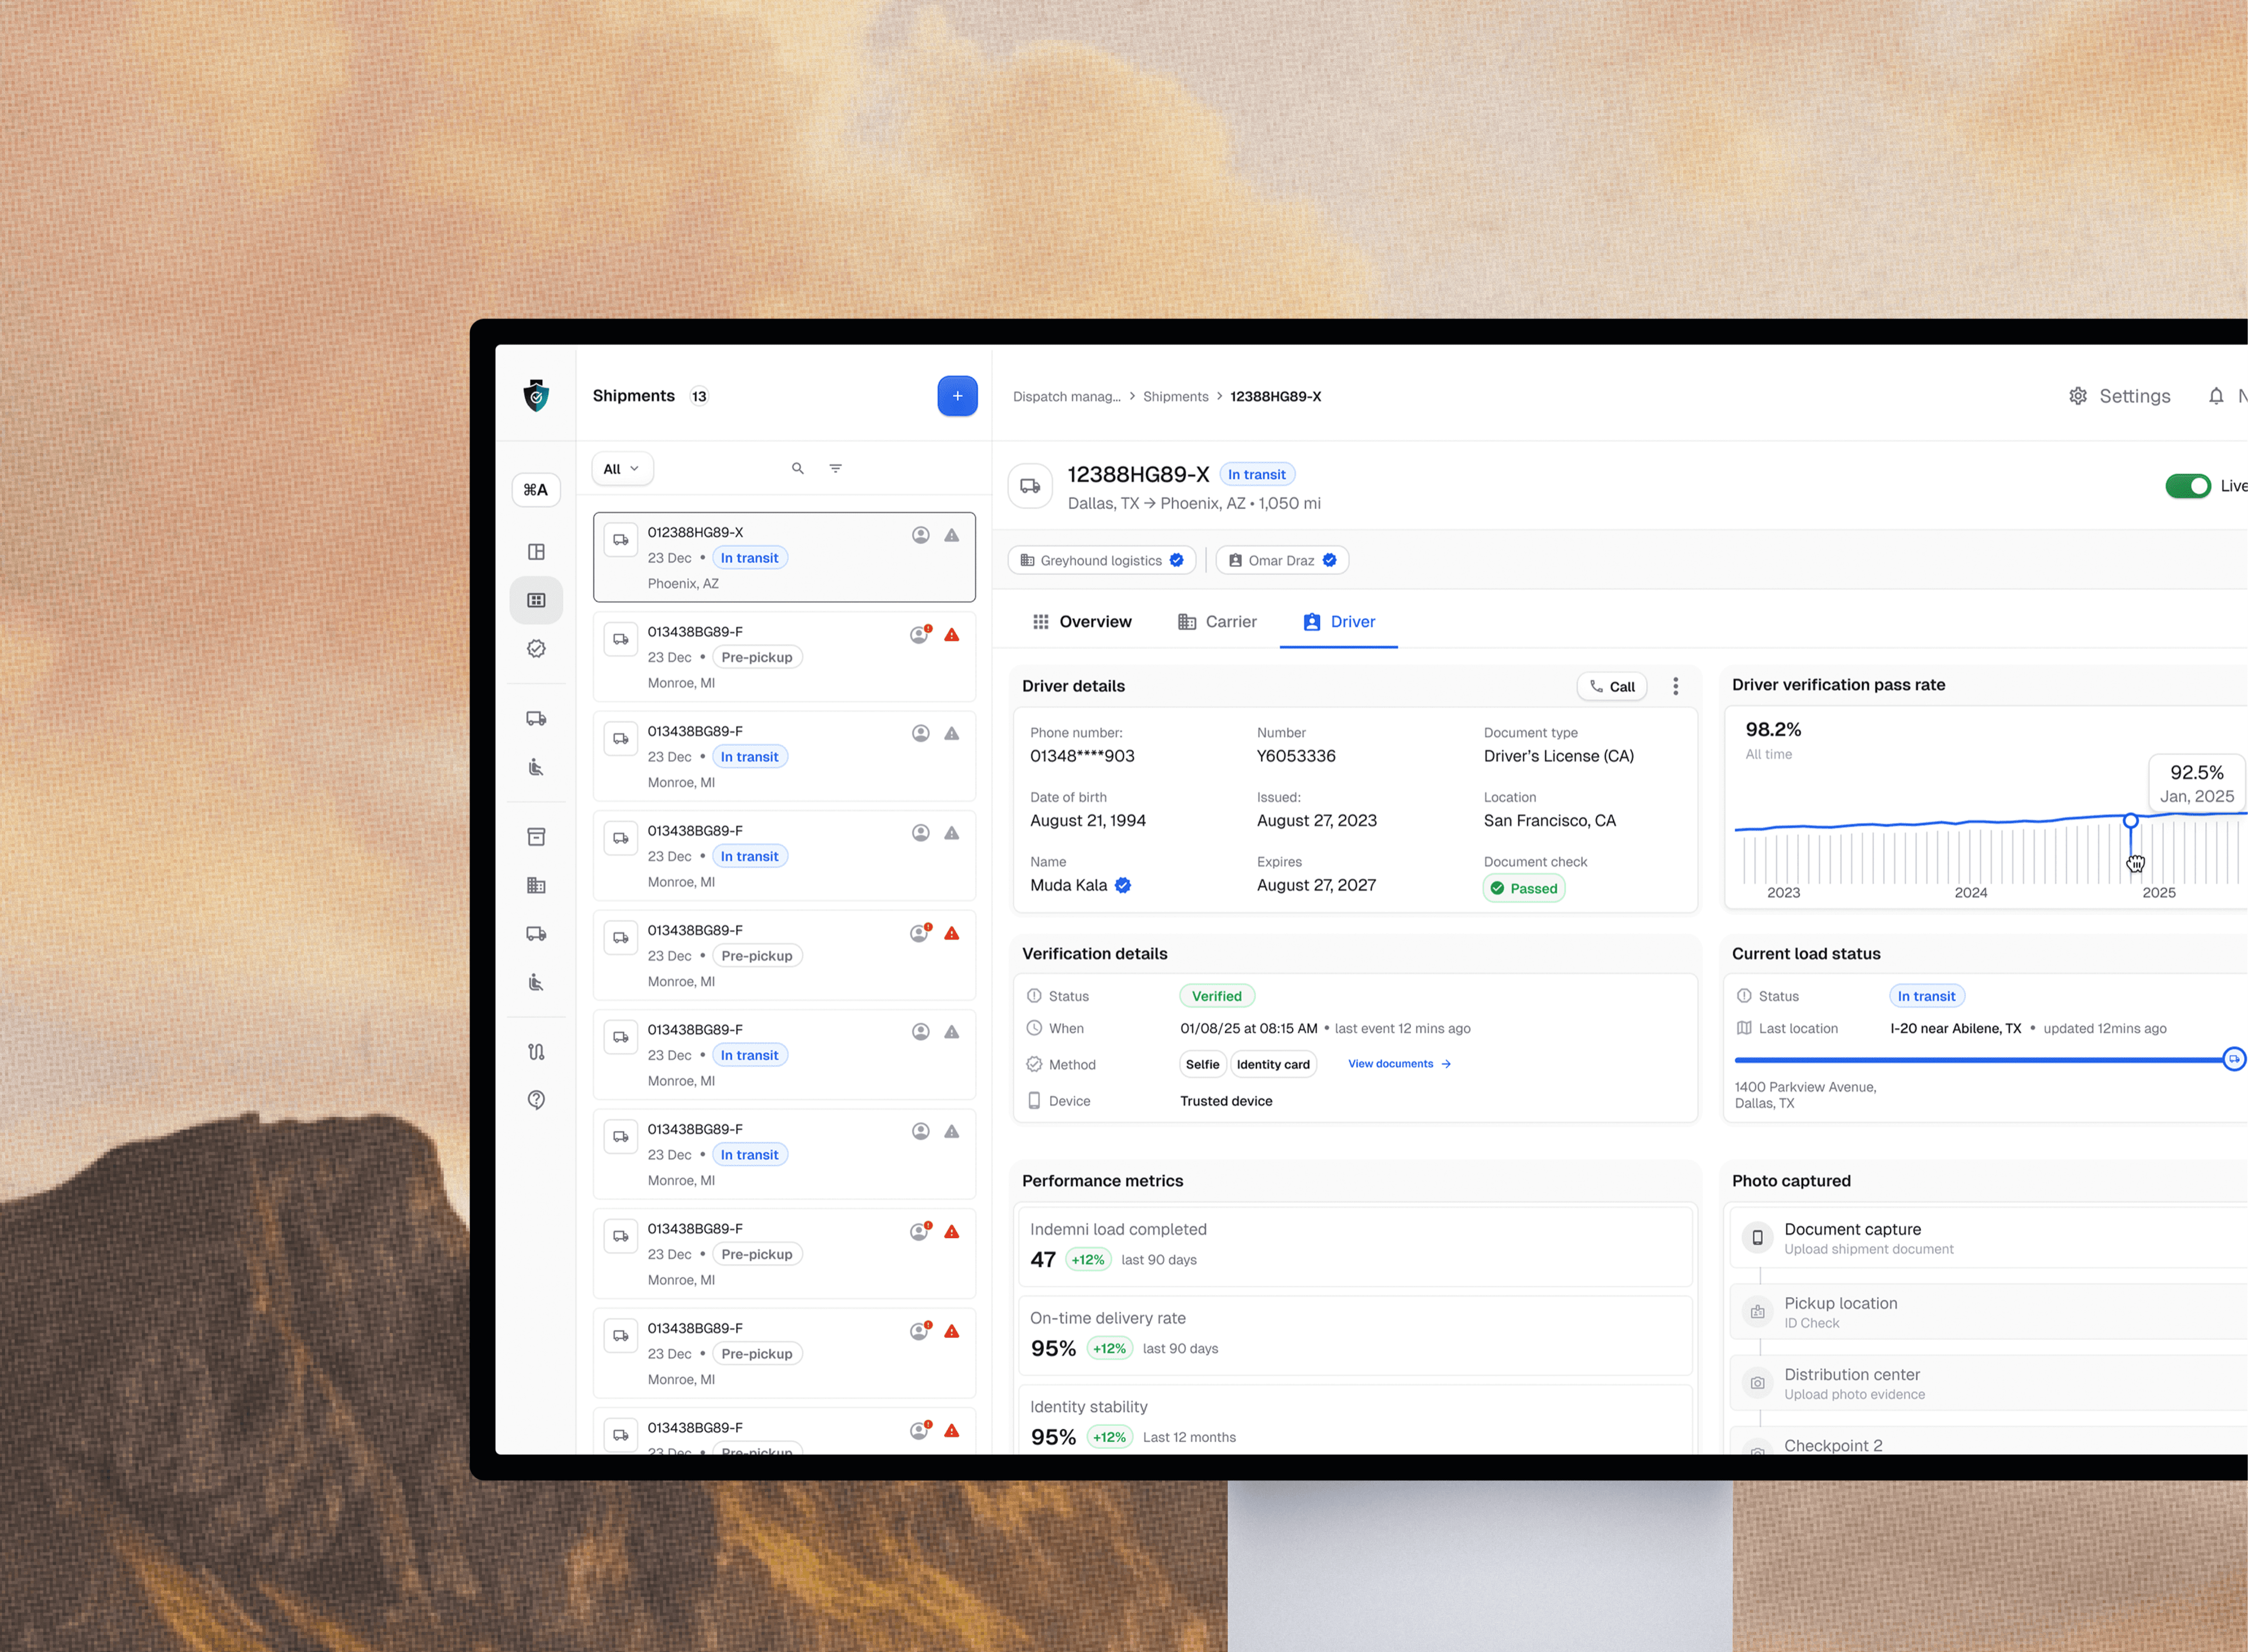This screenshot has height=1652, width=2248.
Task: Toggle the Live switch off
Action: pos(2188,486)
